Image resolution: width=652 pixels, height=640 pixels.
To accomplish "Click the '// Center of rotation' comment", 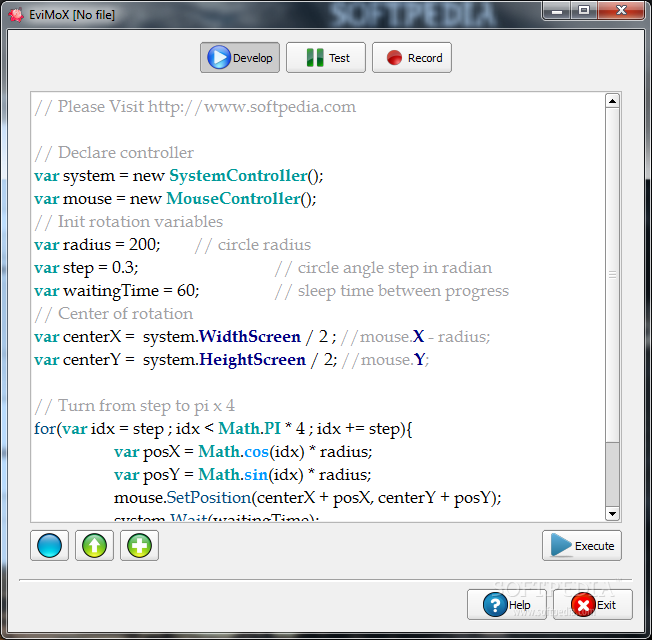I will point(114,314).
